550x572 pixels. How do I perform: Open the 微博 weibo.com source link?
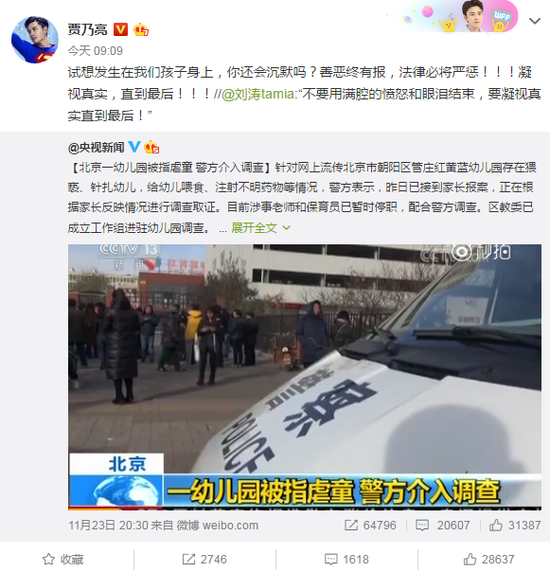point(217,525)
